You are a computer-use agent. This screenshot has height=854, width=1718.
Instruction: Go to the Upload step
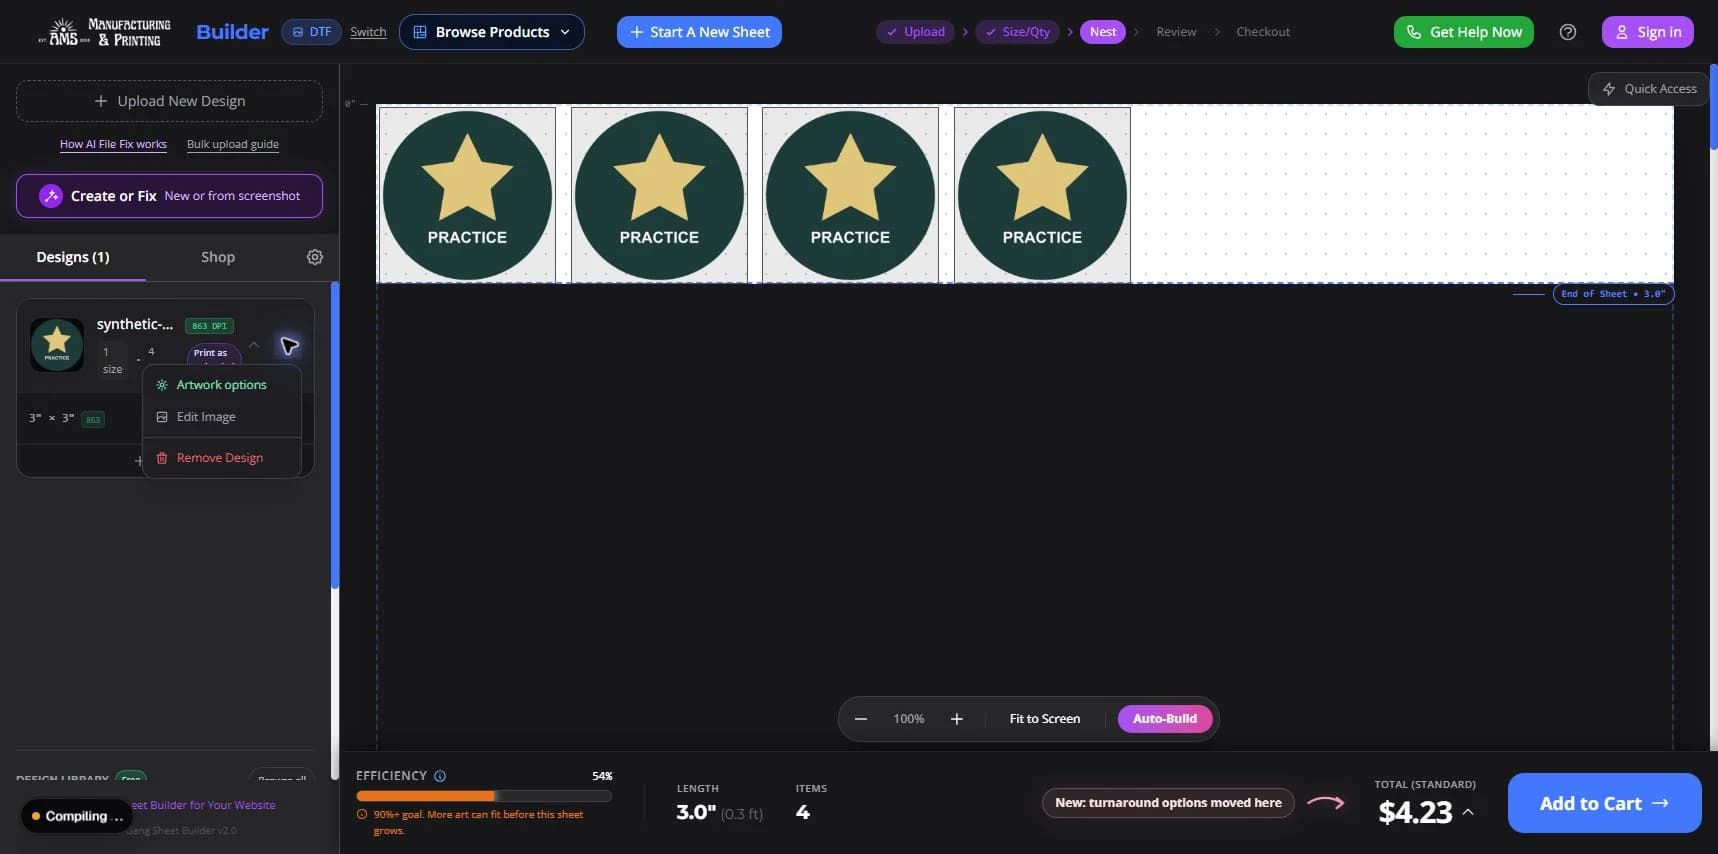point(916,32)
